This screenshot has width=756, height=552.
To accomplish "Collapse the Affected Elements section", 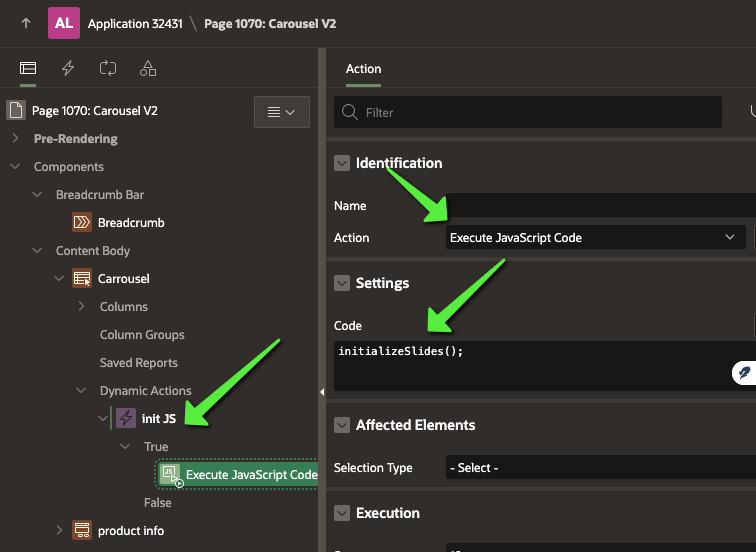I will (x=342, y=425).
